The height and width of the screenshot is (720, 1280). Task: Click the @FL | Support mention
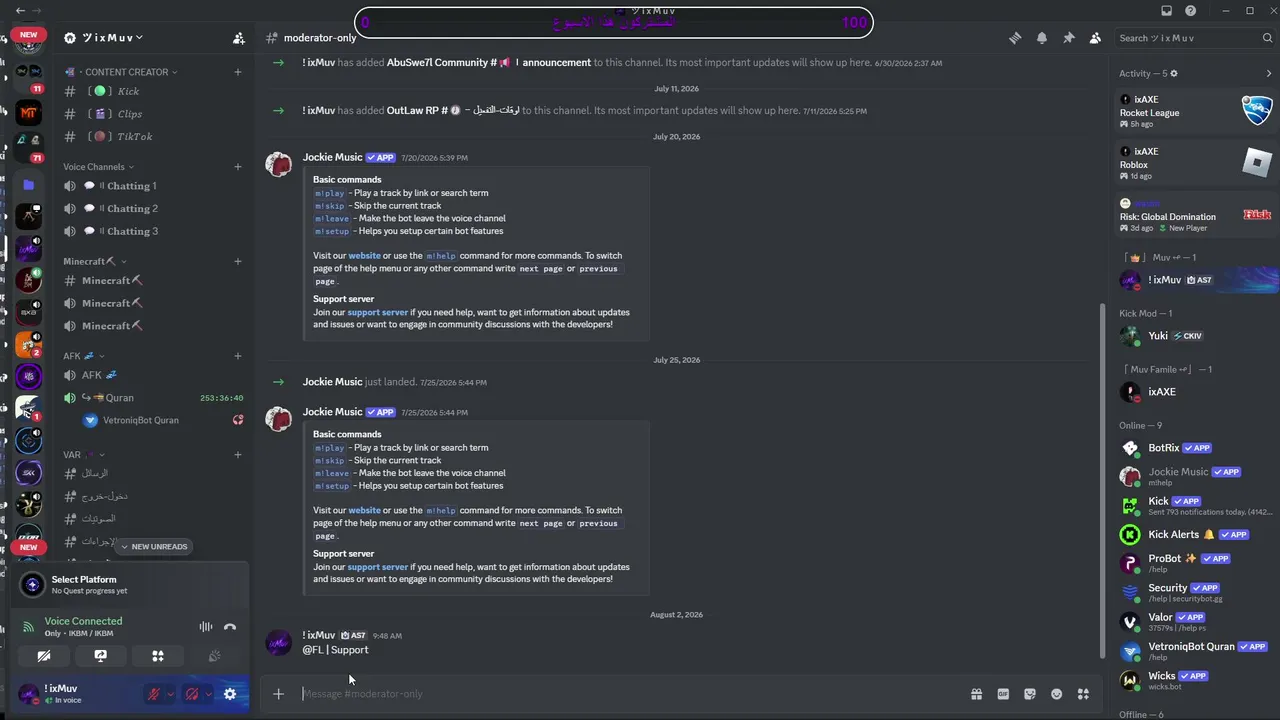coord(336,650)
